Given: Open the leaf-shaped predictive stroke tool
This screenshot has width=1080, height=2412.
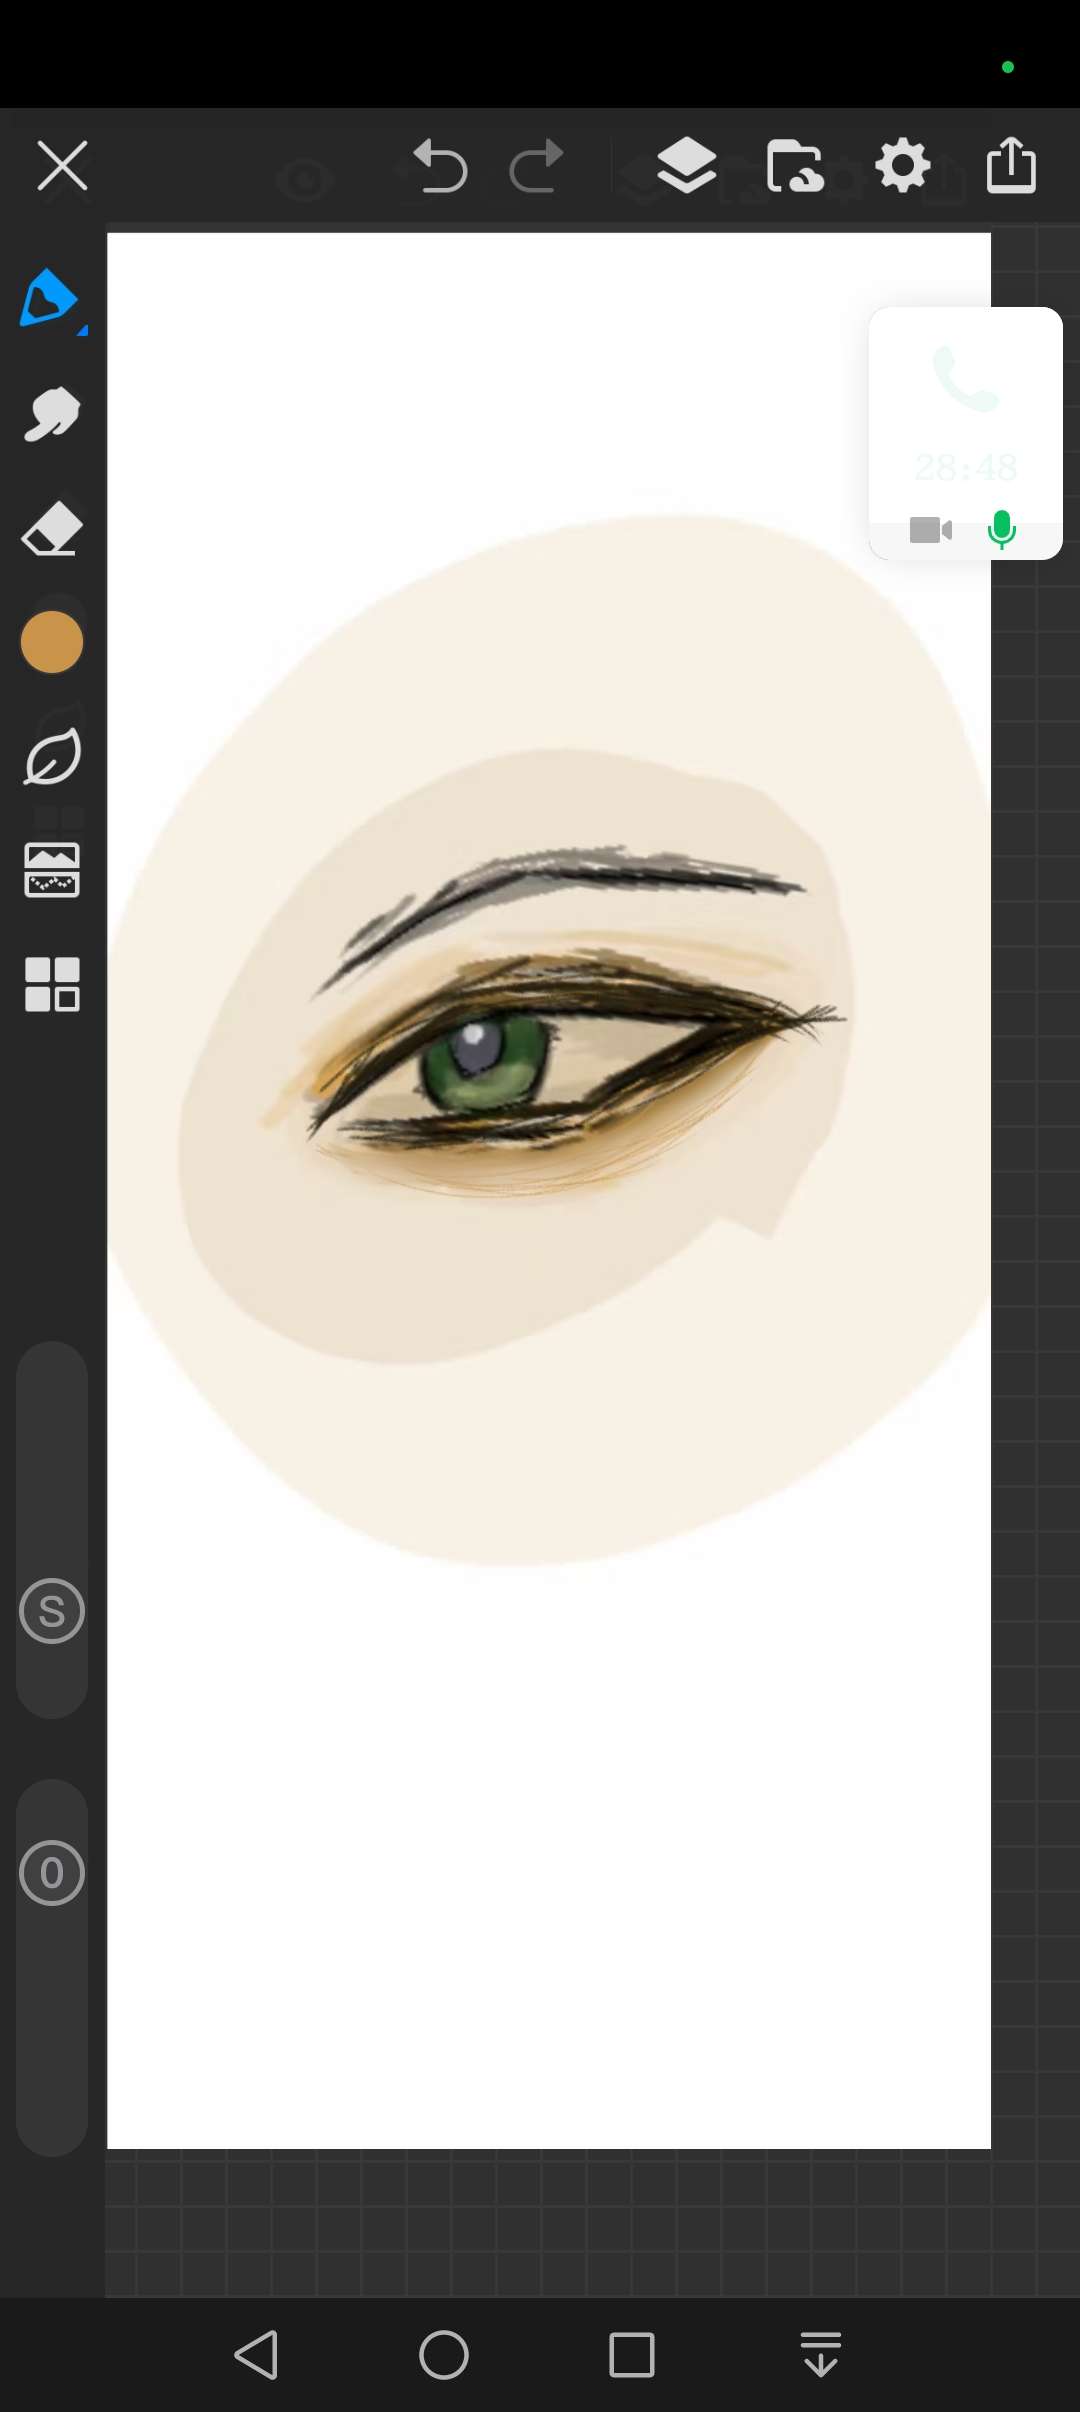Looking at the screenshot, I should click(x=52, y=757).
